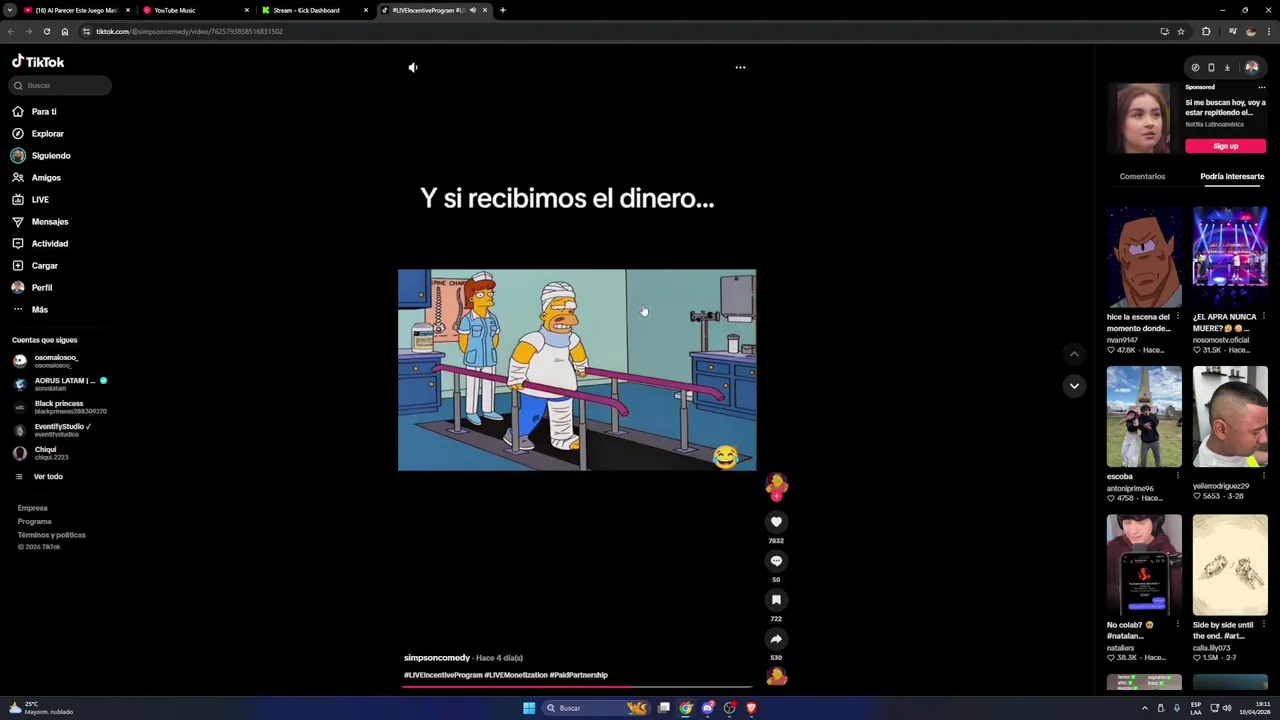The width and height of the screenshot is (1280, 720).
Task: Follow creator via avatar plus button
Action: coord(776,496)
